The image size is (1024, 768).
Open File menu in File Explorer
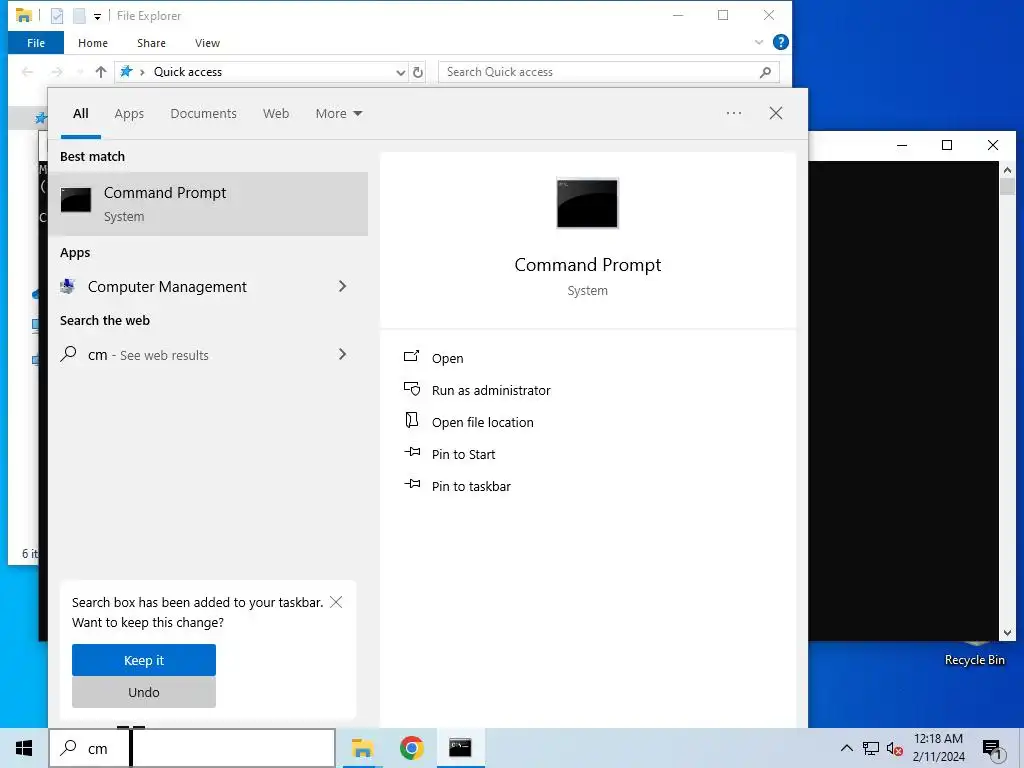36,43
